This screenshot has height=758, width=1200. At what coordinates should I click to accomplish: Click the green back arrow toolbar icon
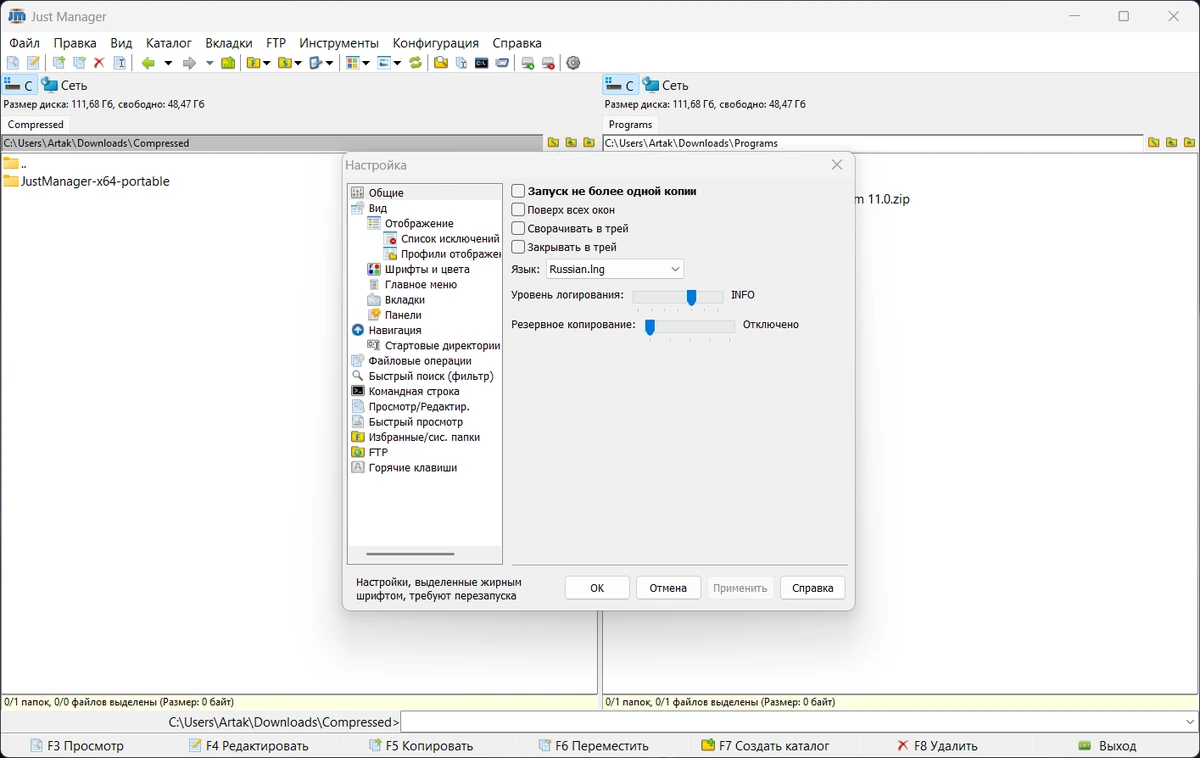click(x=148, y=63)
